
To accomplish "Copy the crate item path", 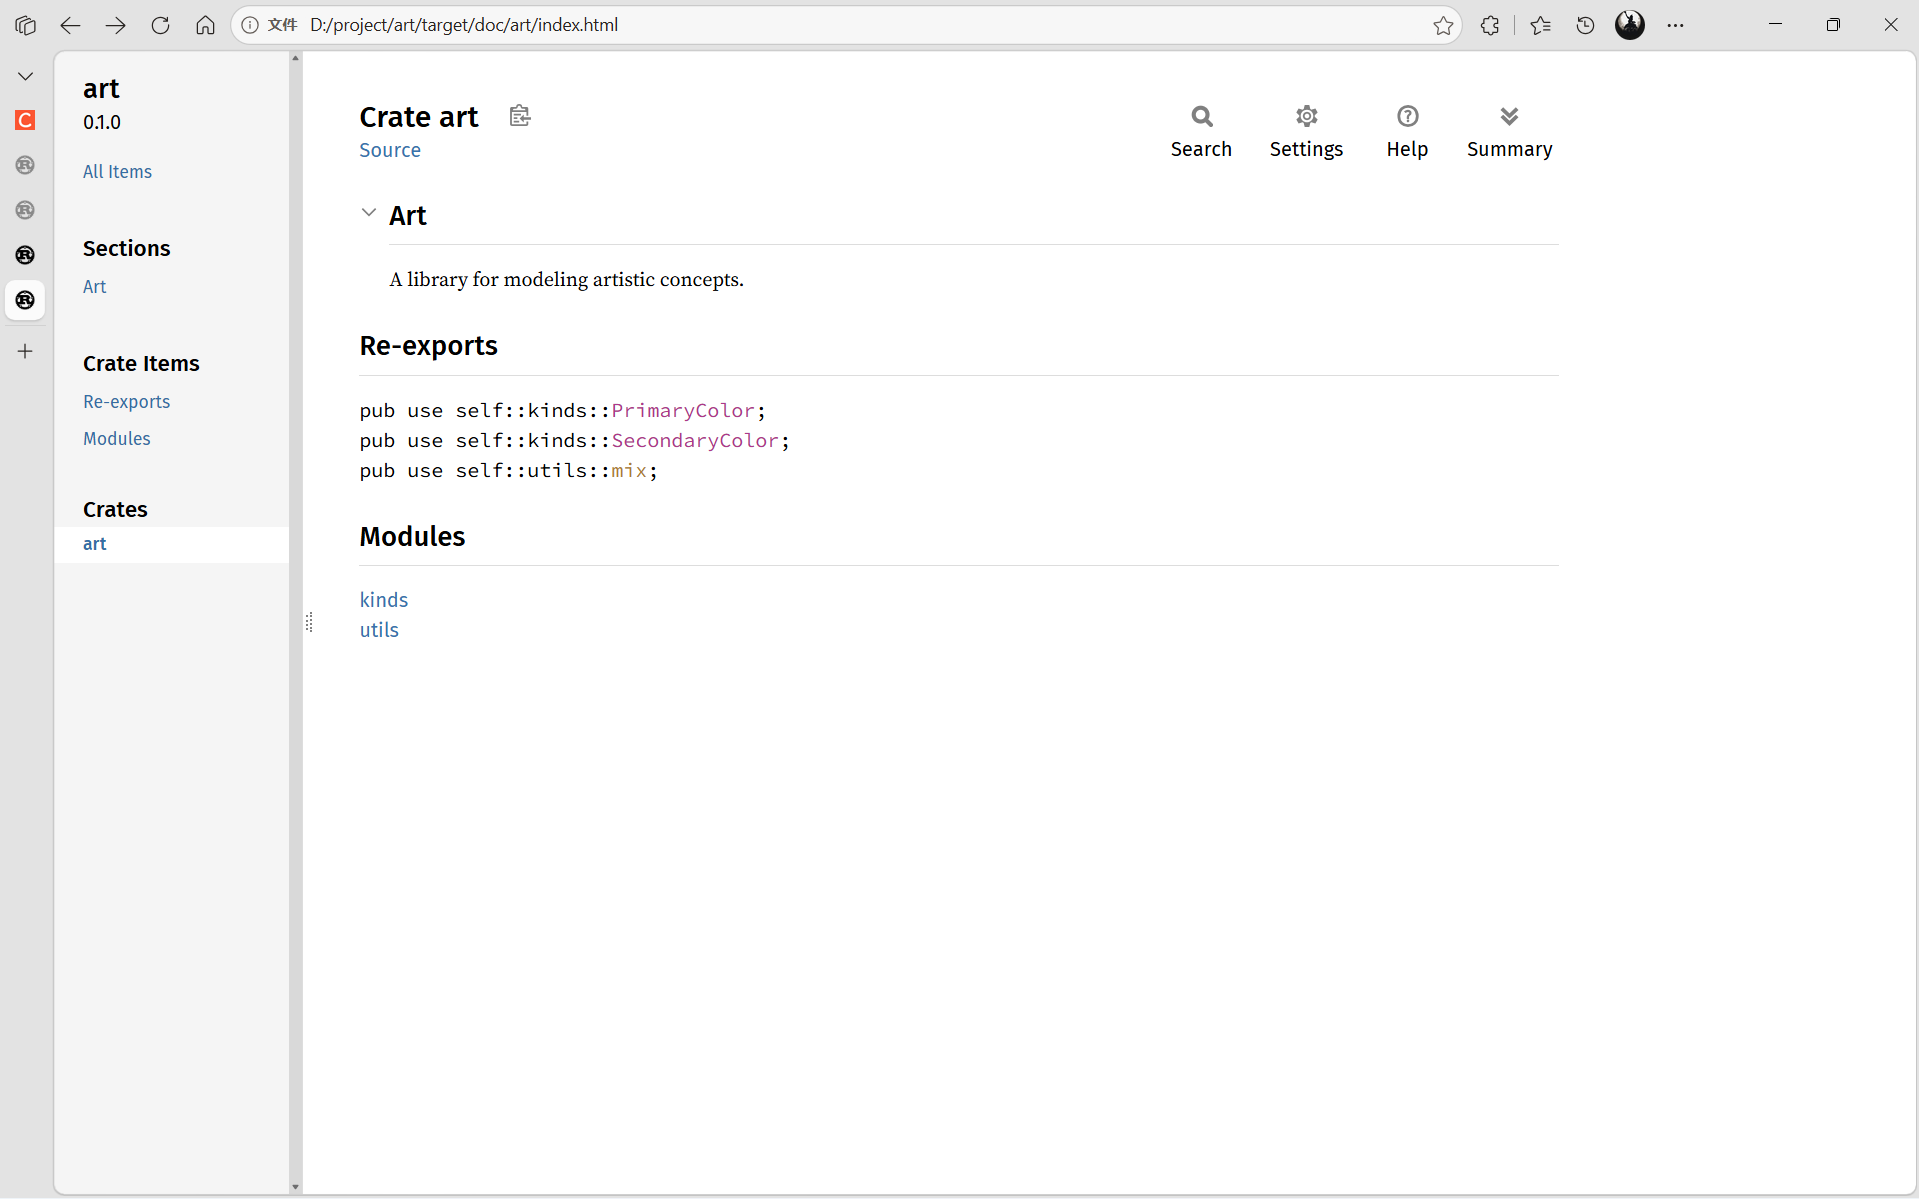I will 520,116.
